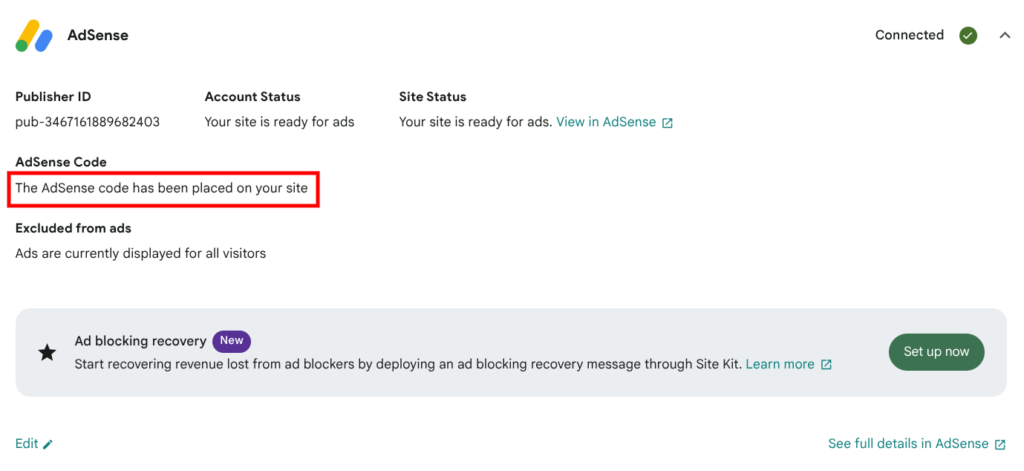This screenshot has height=471, width=1024.
Task: Click external-link icon after Learn more
Action: 826,364
